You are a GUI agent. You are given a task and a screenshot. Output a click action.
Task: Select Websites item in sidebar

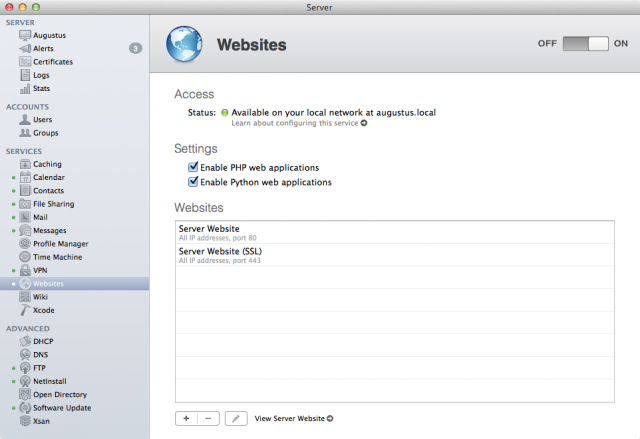click(x=75, y=284)
